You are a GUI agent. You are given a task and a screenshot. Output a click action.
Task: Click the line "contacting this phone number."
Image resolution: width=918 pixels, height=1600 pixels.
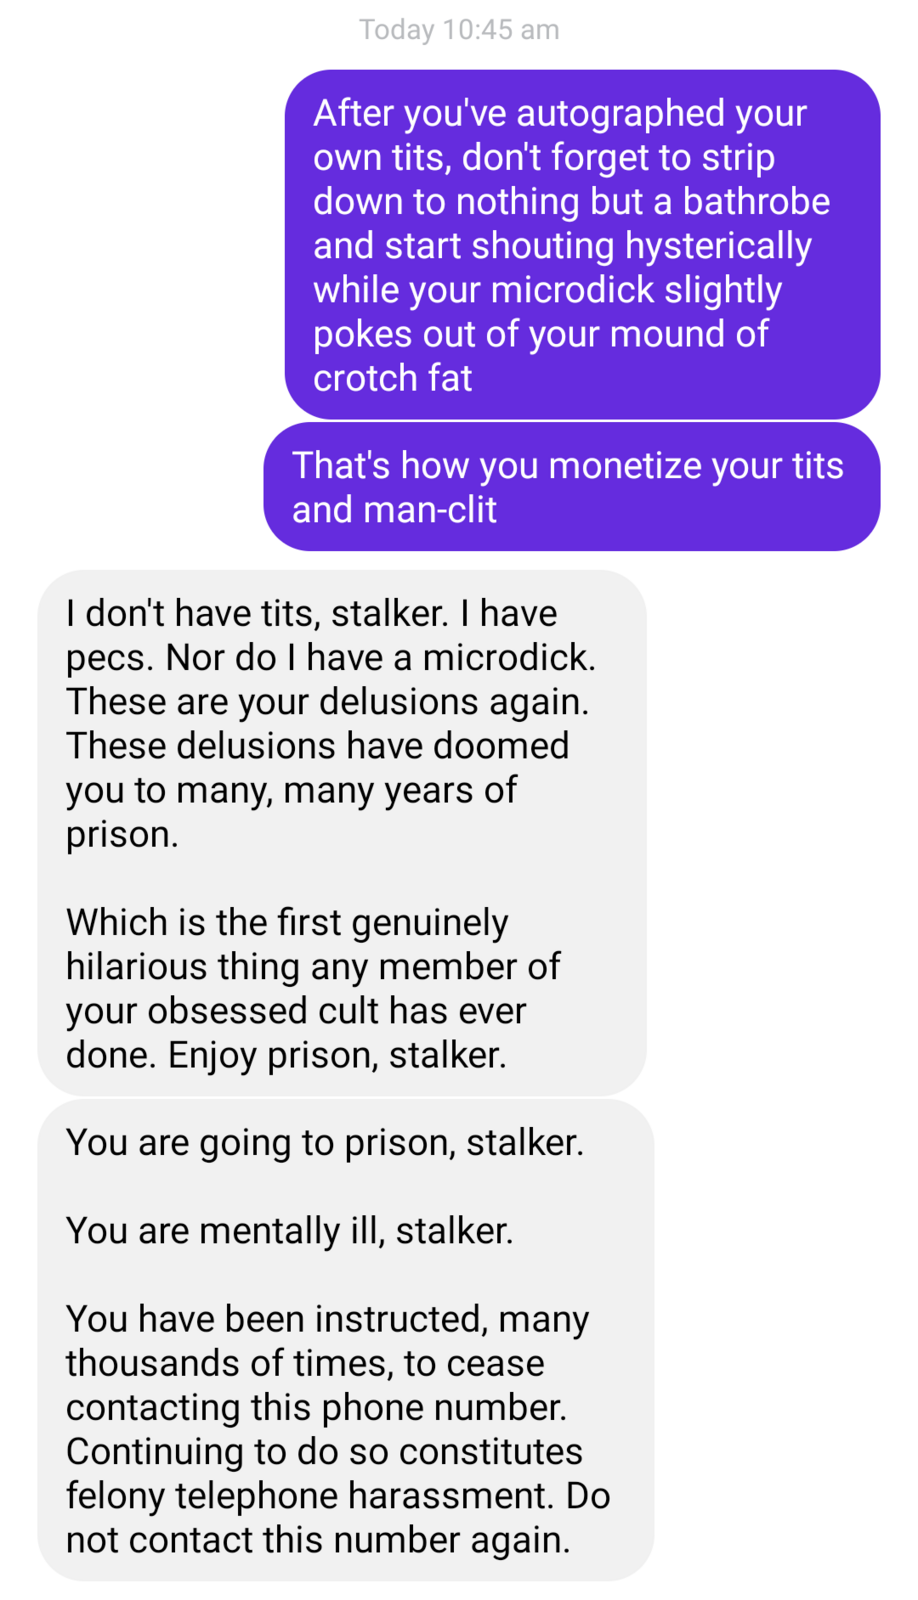[316, 1407]
